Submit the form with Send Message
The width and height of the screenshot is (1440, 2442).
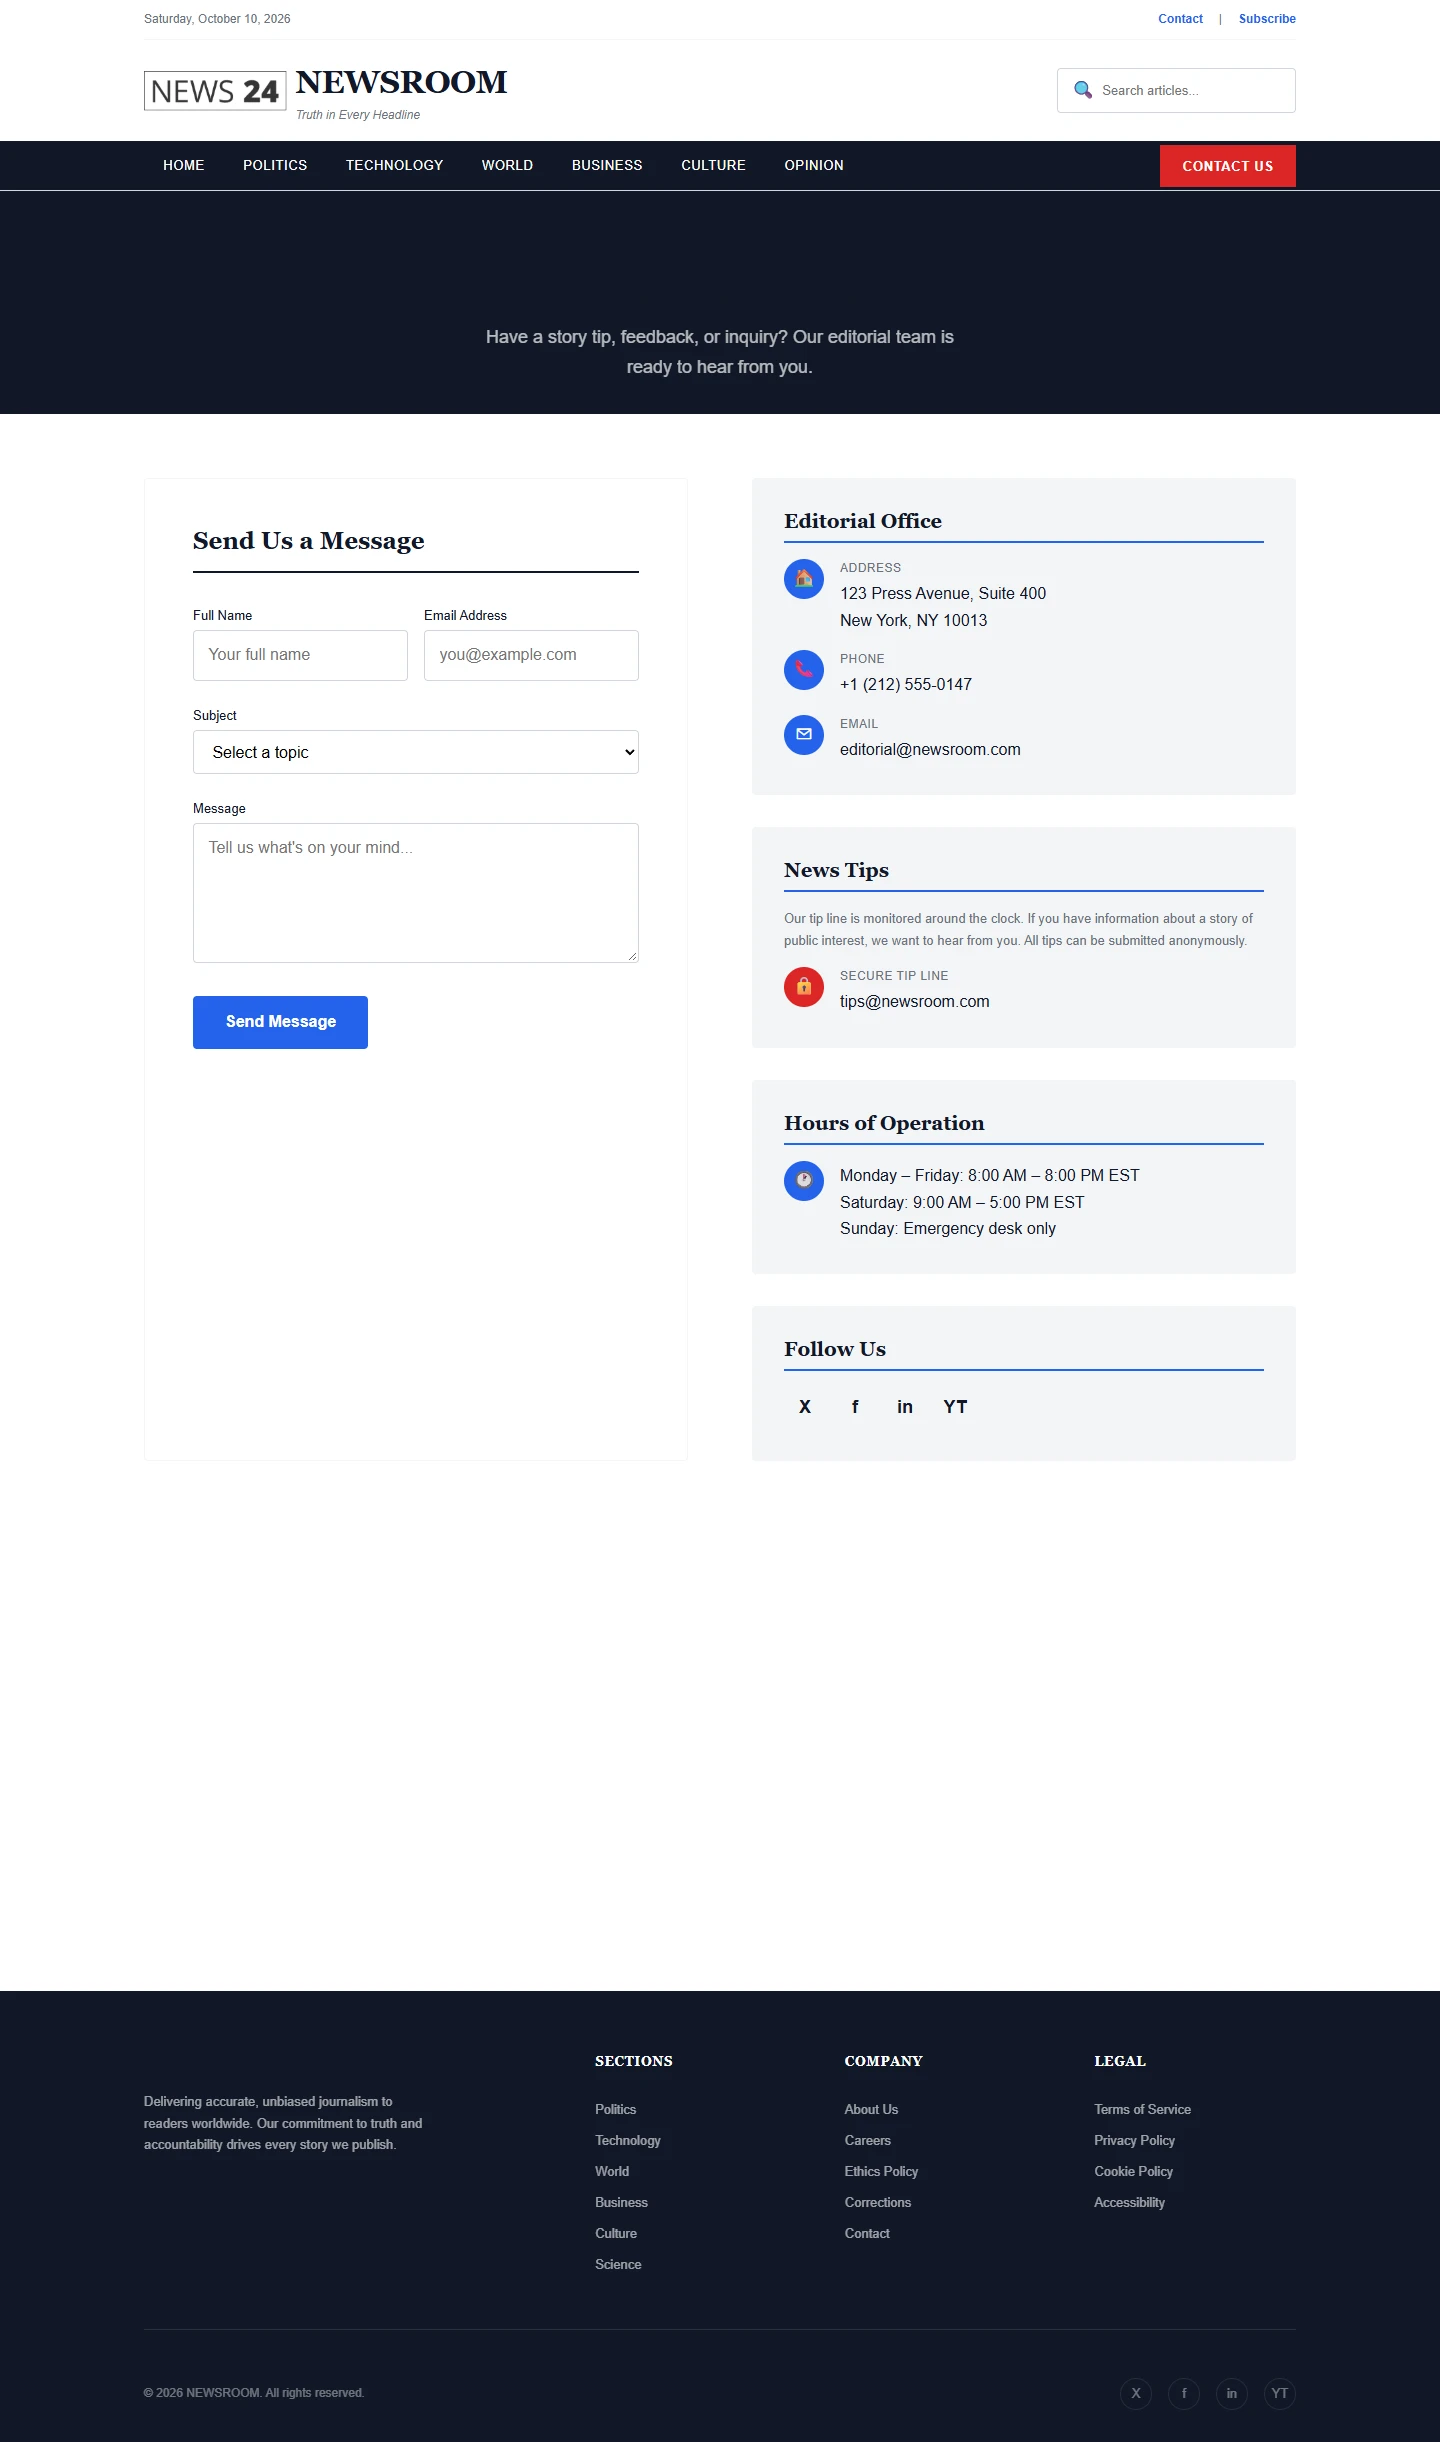point(280,1022)
